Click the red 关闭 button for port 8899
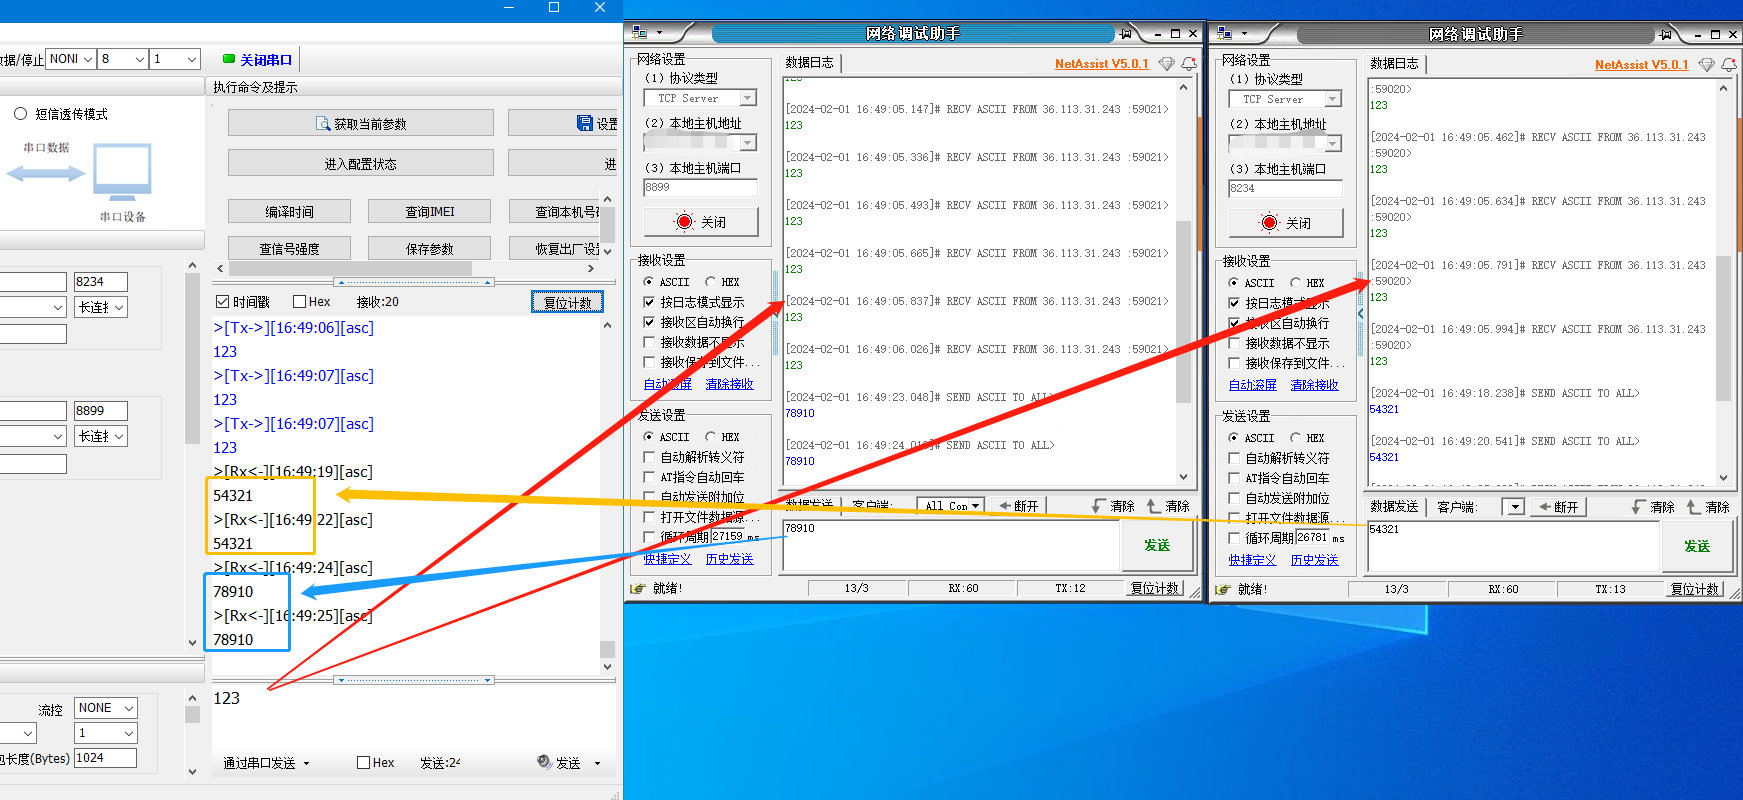This screenshot has height=800, width=1743. pyautogui.click(x=701, y=222)
